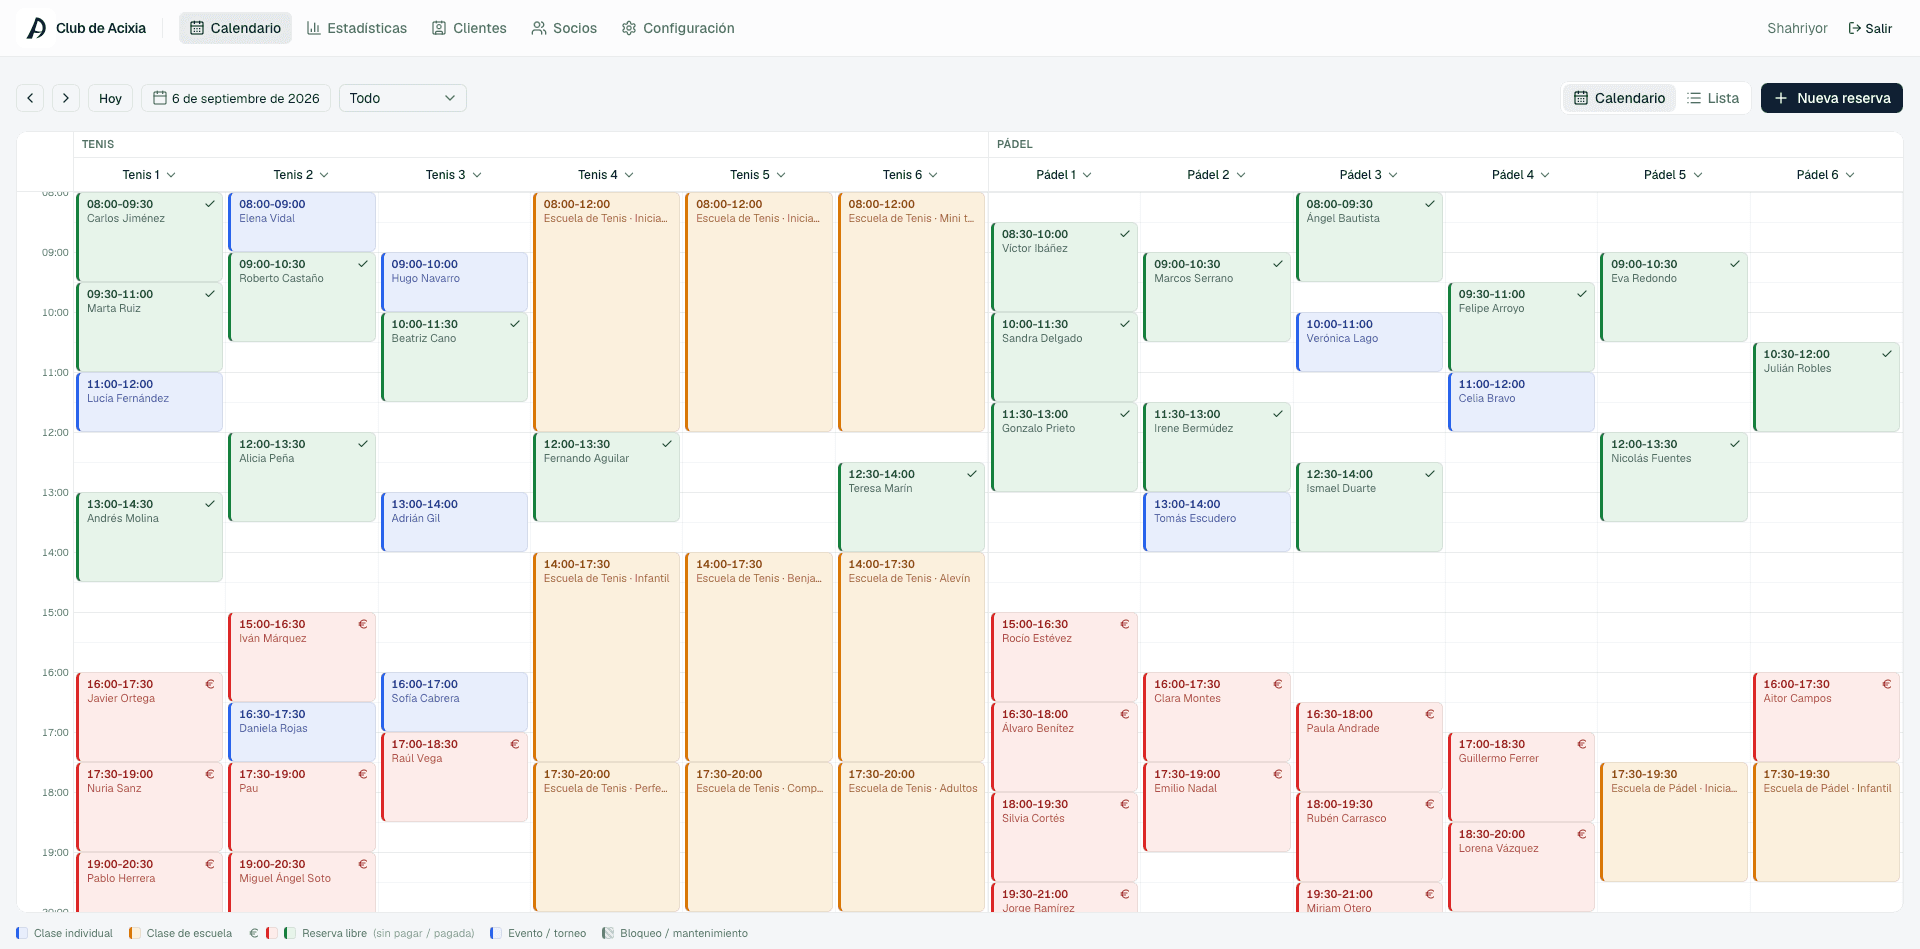Click the Clase de escuela orange legend swatch
This screenshot has width=1920, height=949.
click(x=134, y=933)
